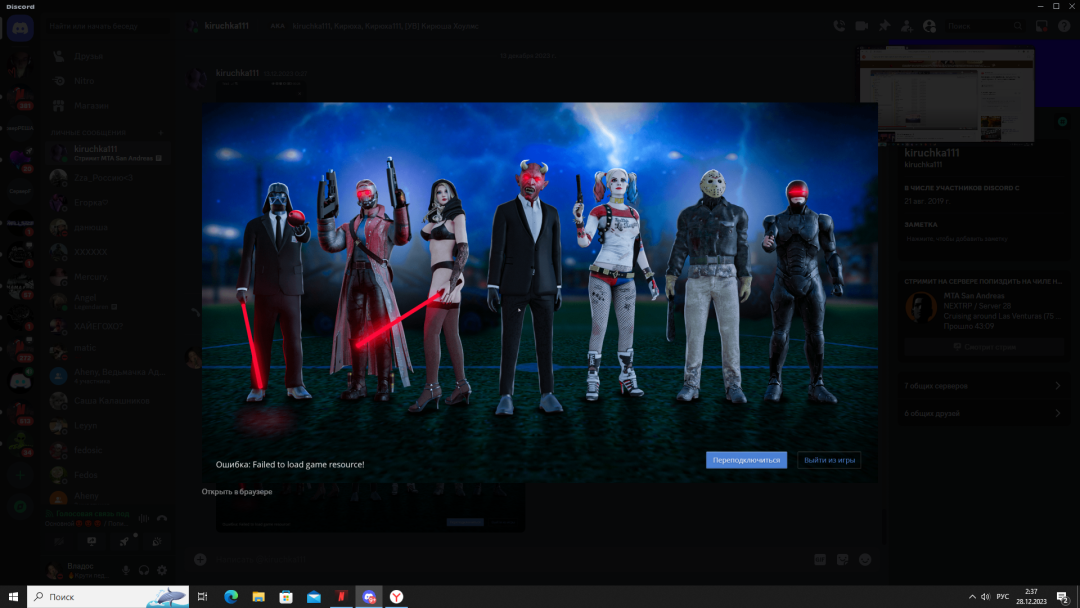
Task: Disconnect from voice call icon
Action: pos(162,518)
